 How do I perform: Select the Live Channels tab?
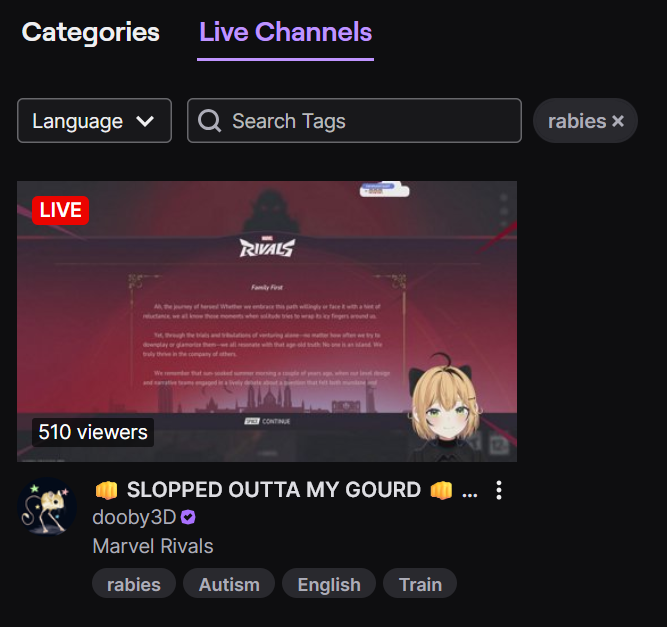pos(285,32)
